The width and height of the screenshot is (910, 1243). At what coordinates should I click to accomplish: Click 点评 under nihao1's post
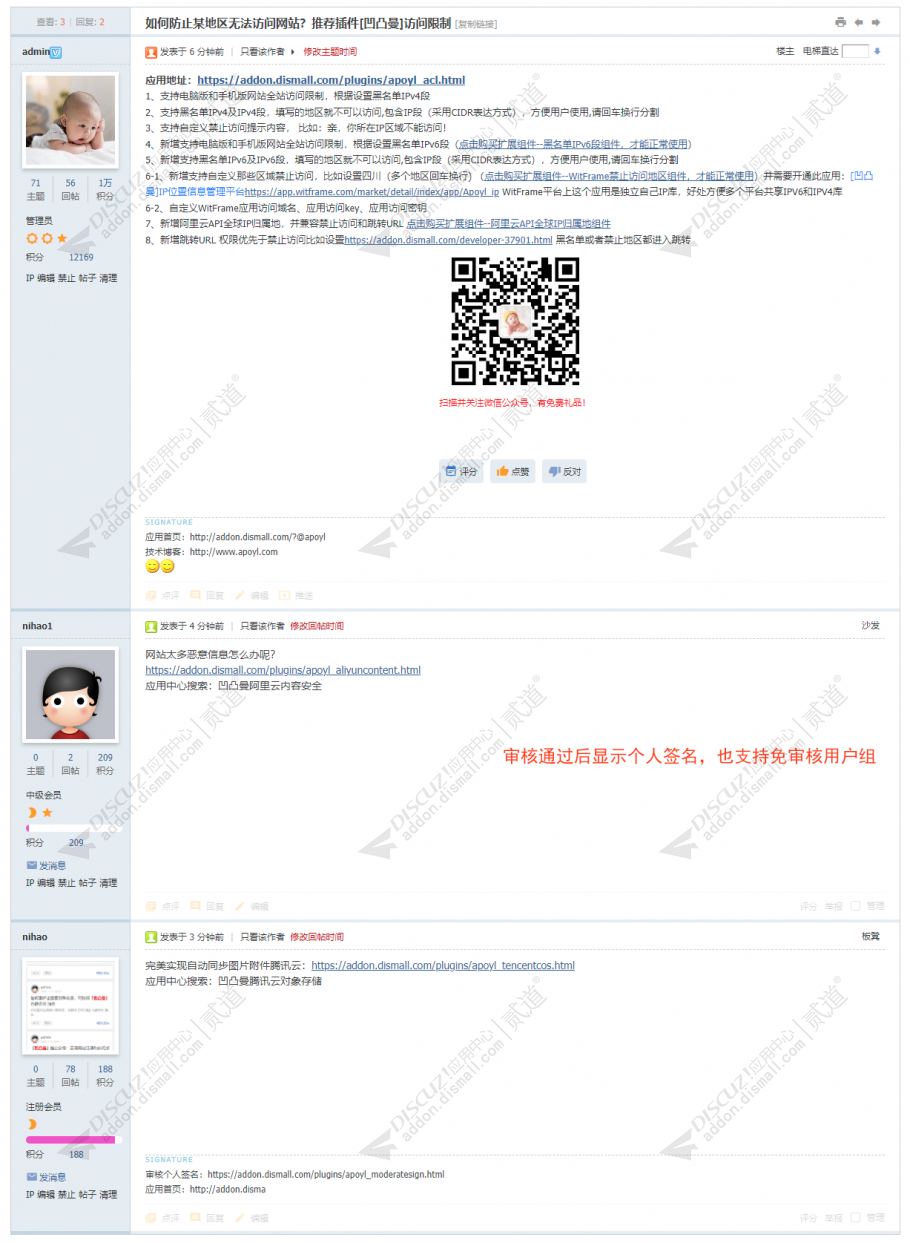click(163, 906)
